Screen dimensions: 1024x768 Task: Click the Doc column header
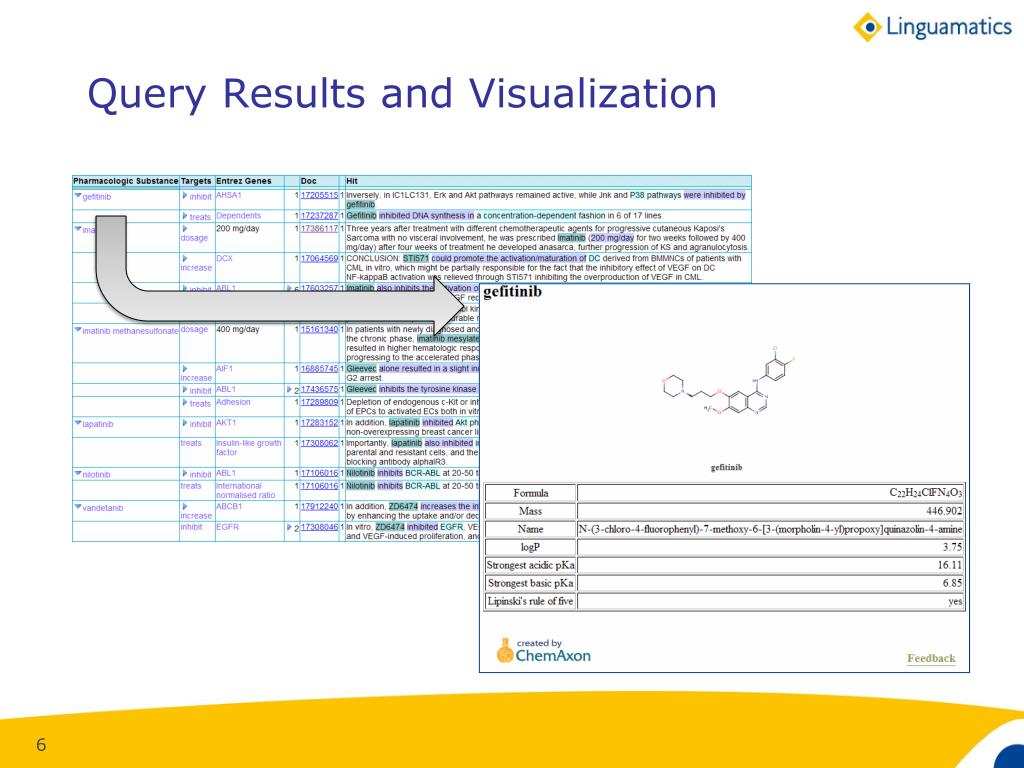[x=308, y=181]
